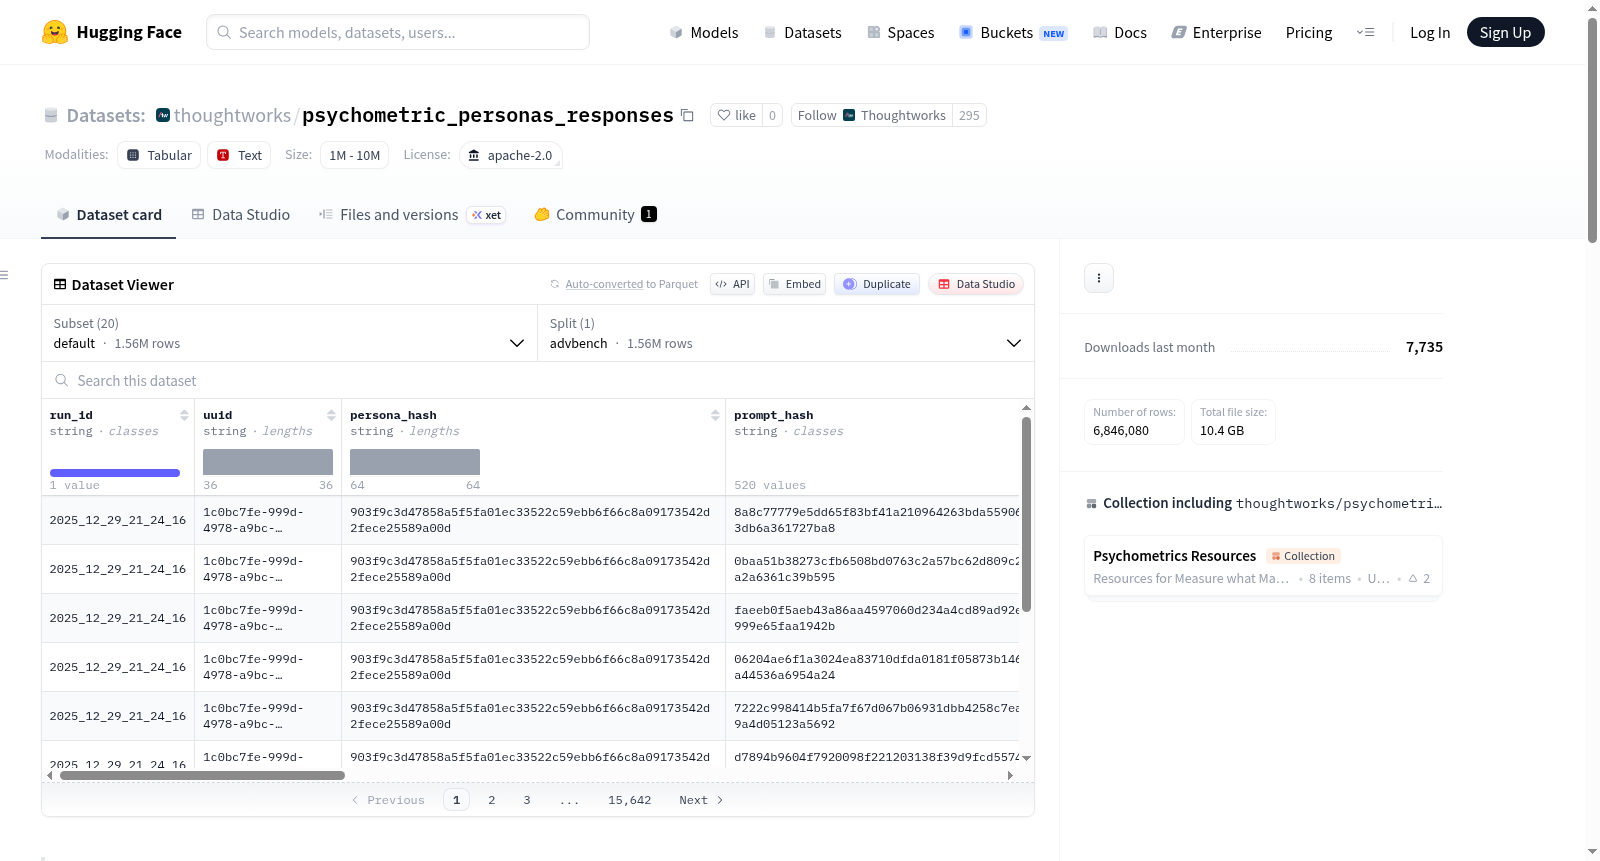Filter by the Tabular modality tag

pos(159,155)
